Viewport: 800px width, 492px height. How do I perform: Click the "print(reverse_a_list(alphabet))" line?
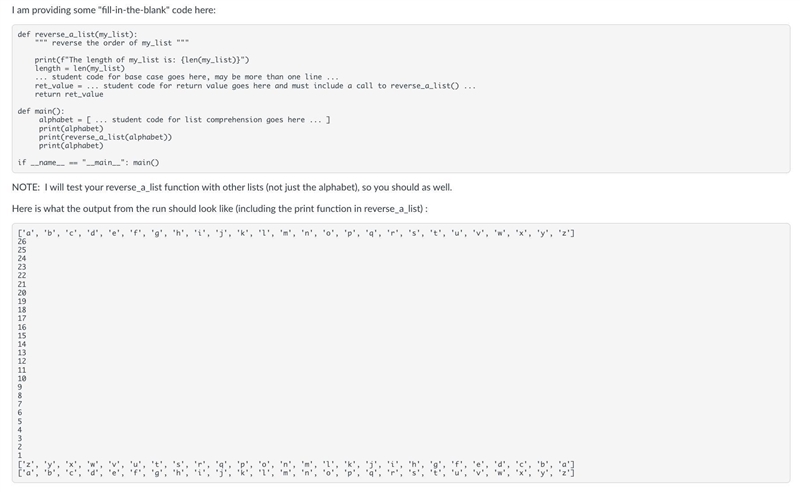(x=105, y=137)
